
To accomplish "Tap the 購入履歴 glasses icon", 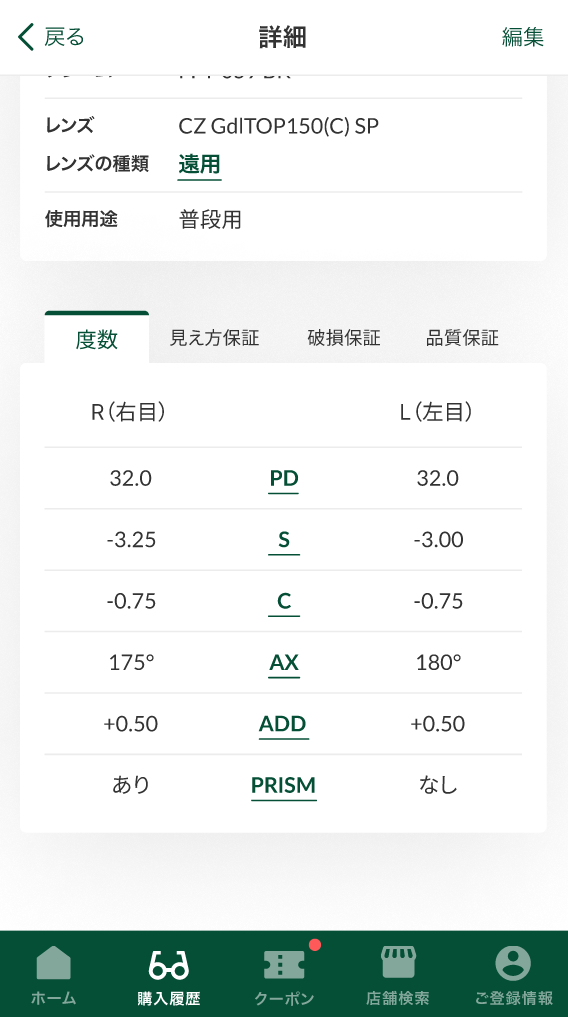I will click(169, 964).
